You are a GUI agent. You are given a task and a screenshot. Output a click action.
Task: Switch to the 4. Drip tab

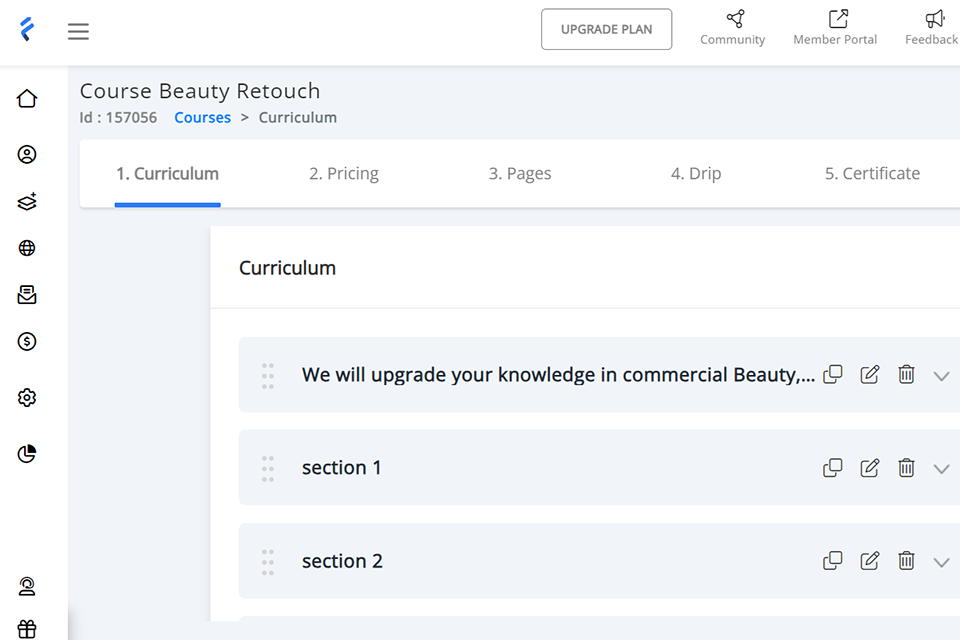pyautogui.click(x=696, y=174)
